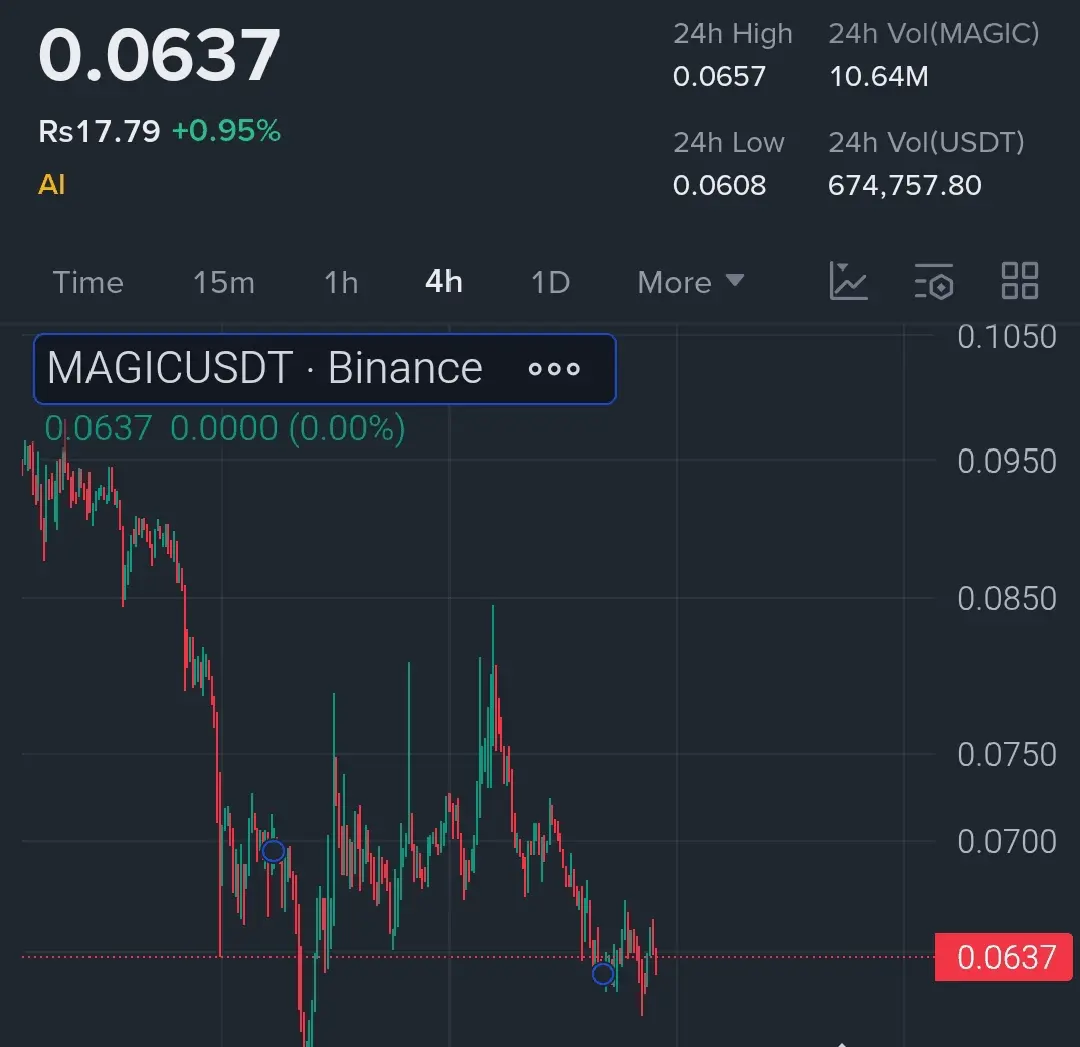Viewport: 1080px width, 1047px height.
Task: Select the 15m timeframe tab
Action: pos(224,282)
